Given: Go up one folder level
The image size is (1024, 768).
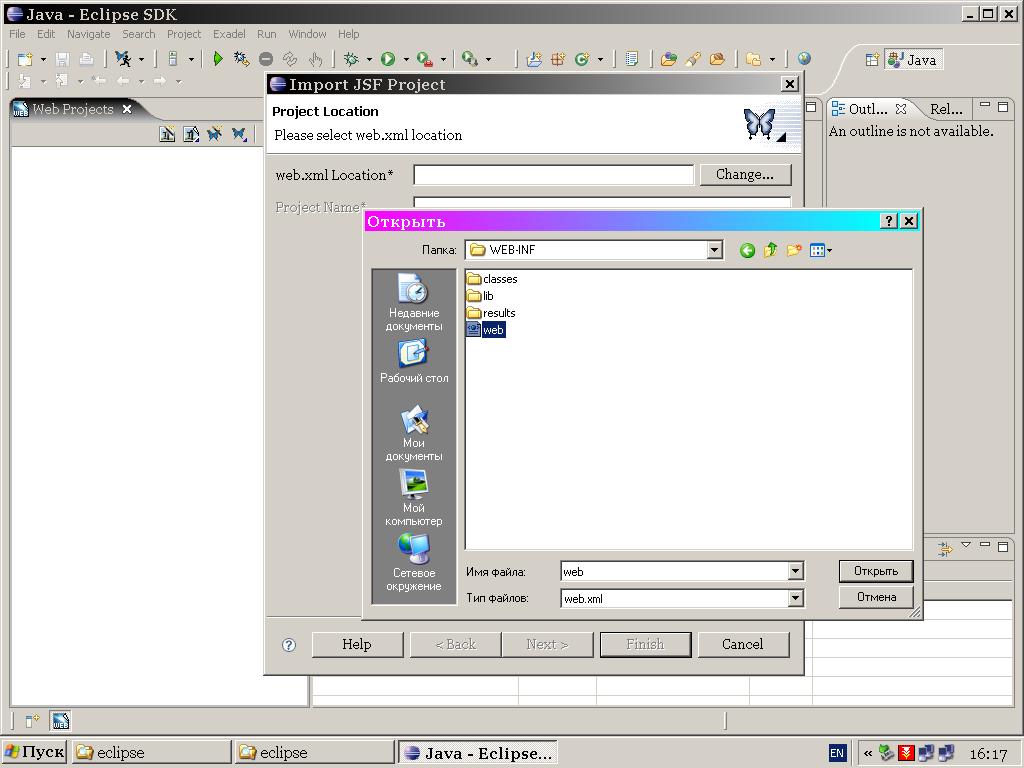Looking at the screenshot, I should click(x=771, y=250).
